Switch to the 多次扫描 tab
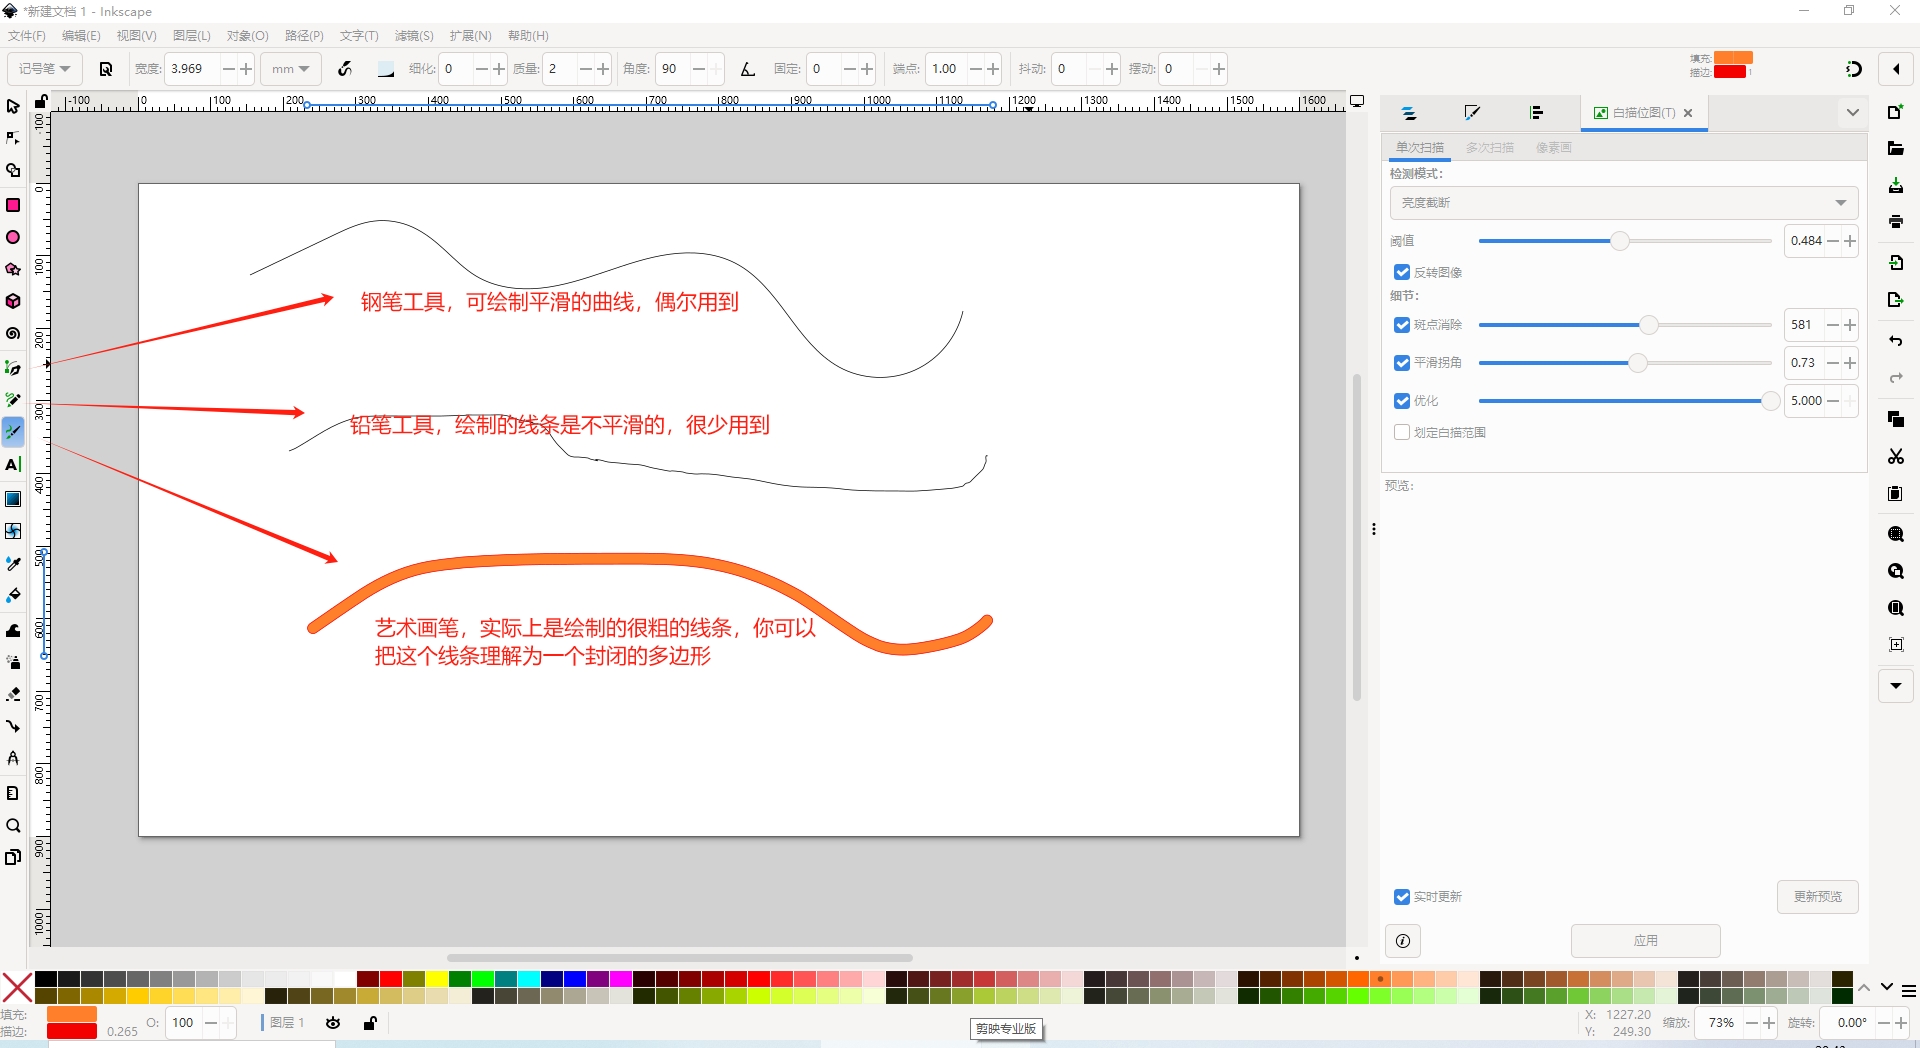1920x1048 pixels. 1489,148
